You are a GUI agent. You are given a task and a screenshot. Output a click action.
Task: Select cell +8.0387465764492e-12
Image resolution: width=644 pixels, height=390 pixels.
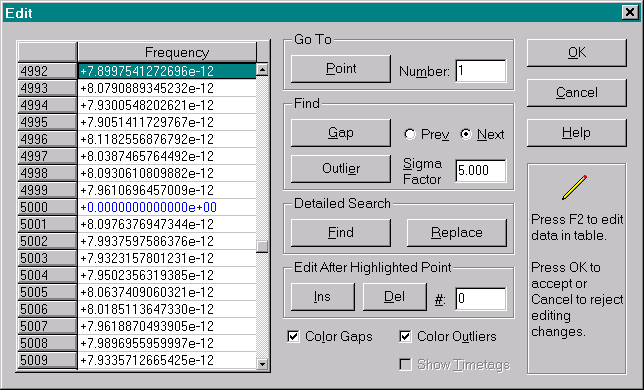(x=167, y=156)
